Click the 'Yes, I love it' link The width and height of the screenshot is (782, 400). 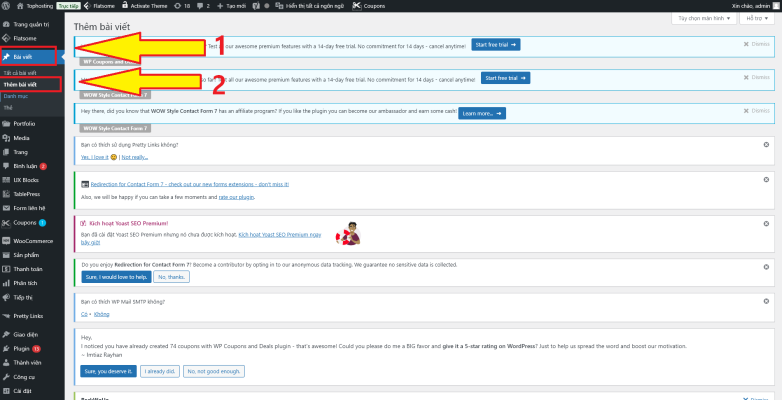pos(96,157)
